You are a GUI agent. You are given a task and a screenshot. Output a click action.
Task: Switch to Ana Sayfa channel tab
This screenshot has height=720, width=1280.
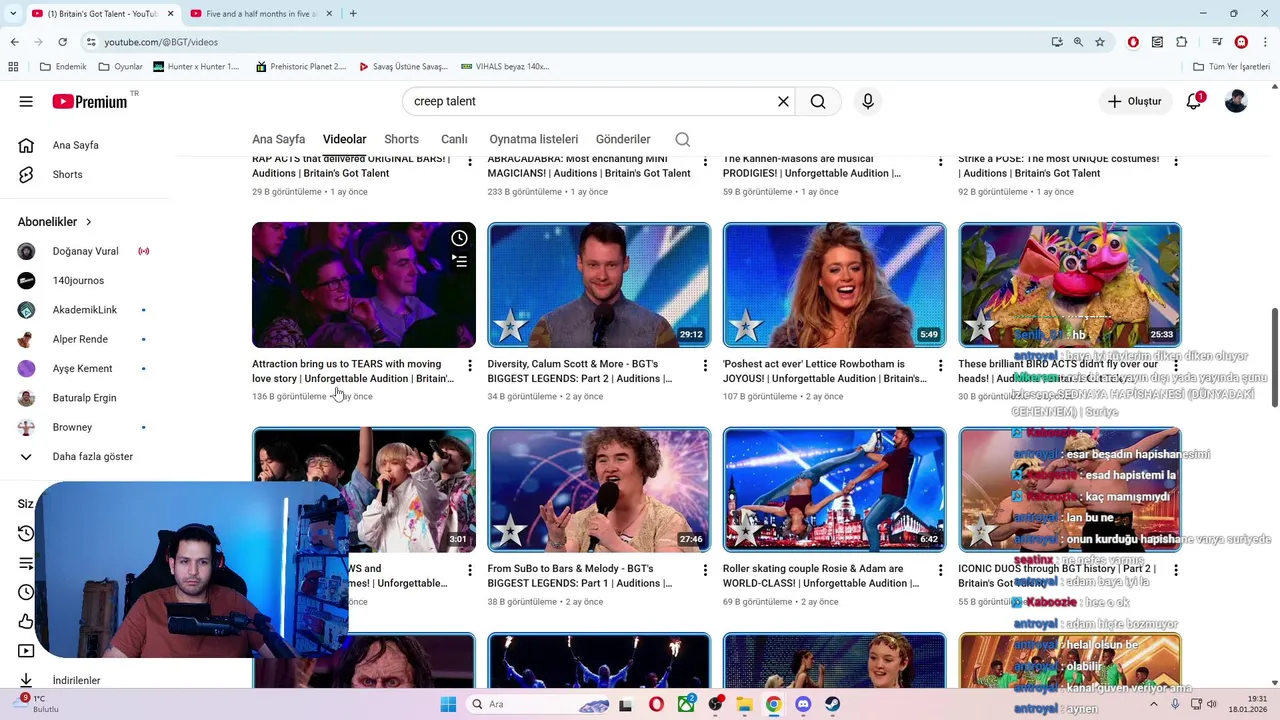coord(278,139)
